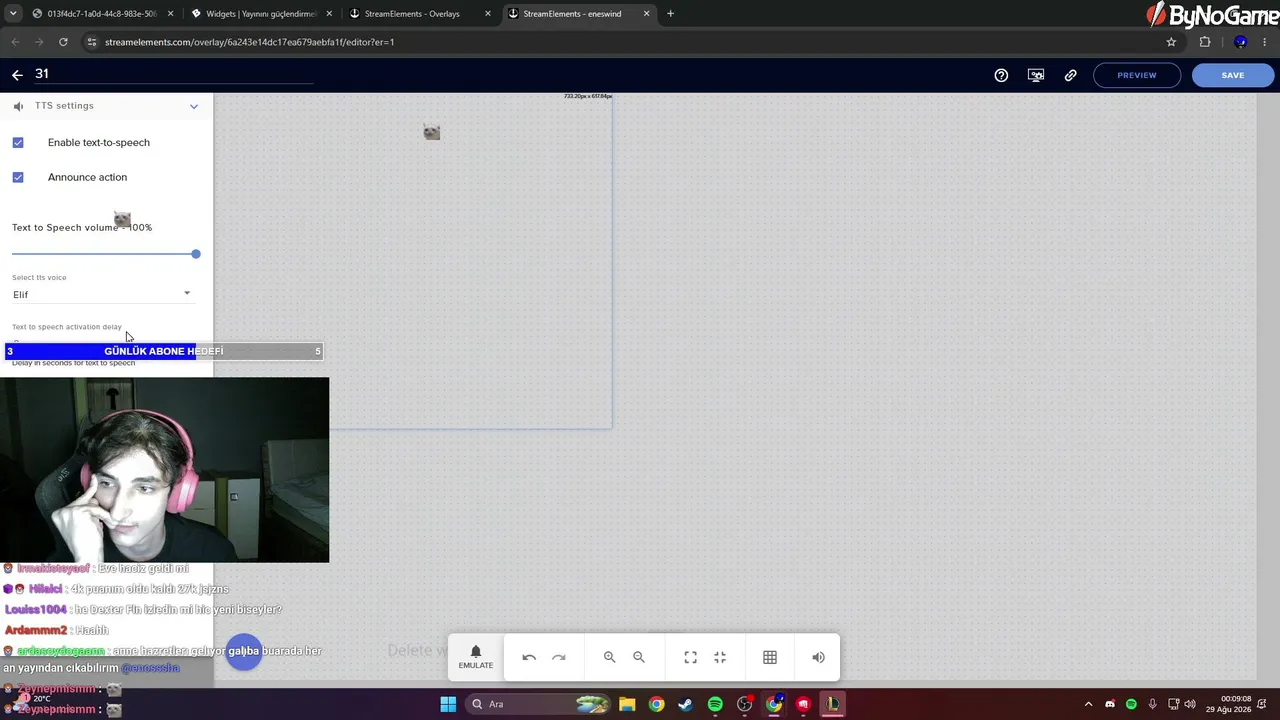The height and width of the screenshot is (720, 1280).
Task: Close the StreamElements - Overlays tab
Action: [488, 14]
